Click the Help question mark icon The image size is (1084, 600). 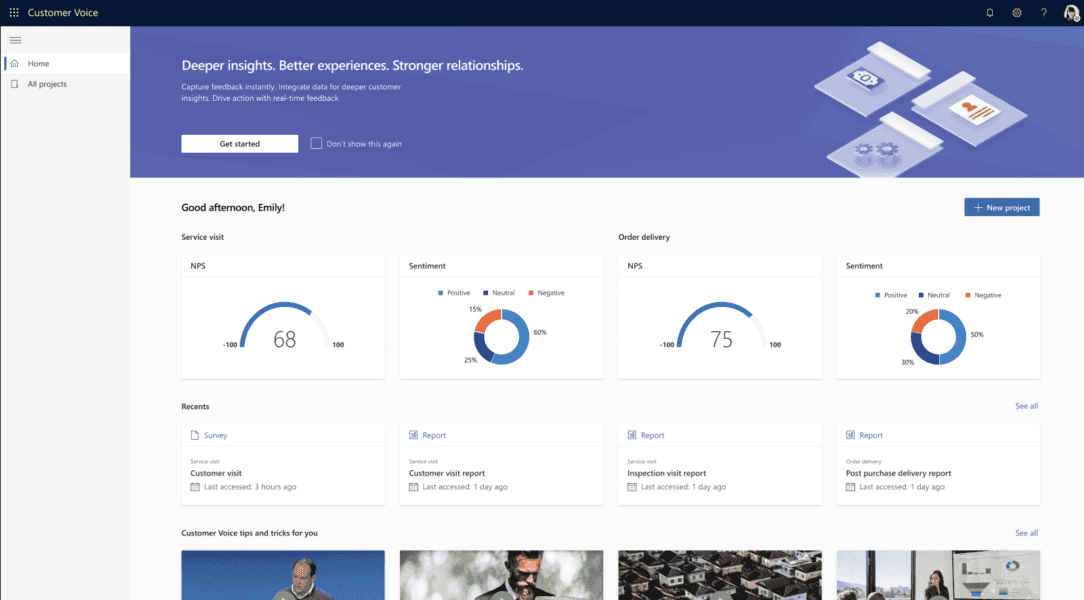[1043, 12]
